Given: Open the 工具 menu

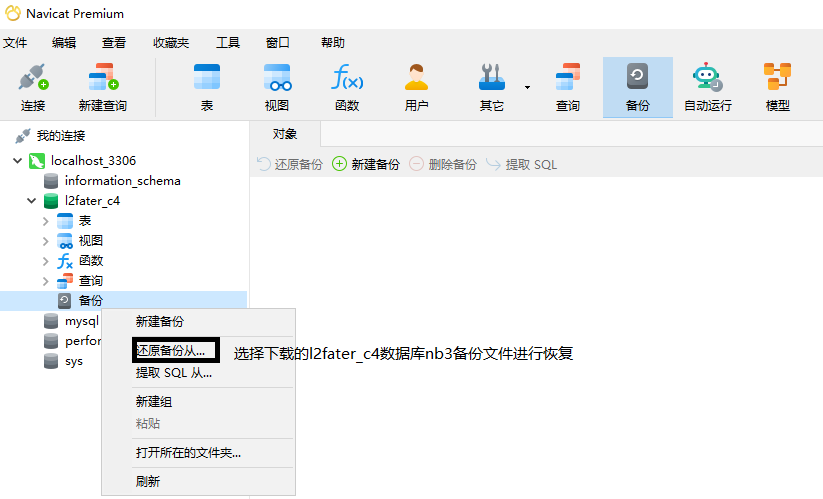Looking at the screenshot, I should pos(228,43).
